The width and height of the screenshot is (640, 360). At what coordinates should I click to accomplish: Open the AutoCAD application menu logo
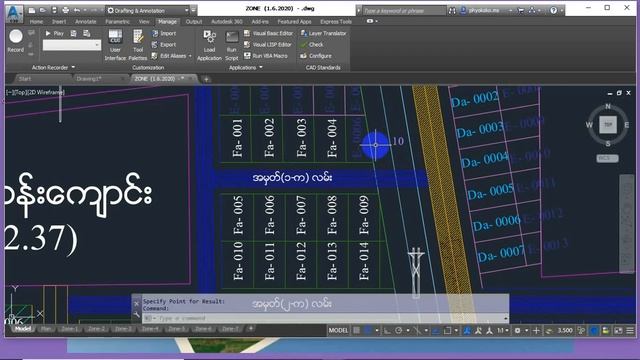(14, 13)
